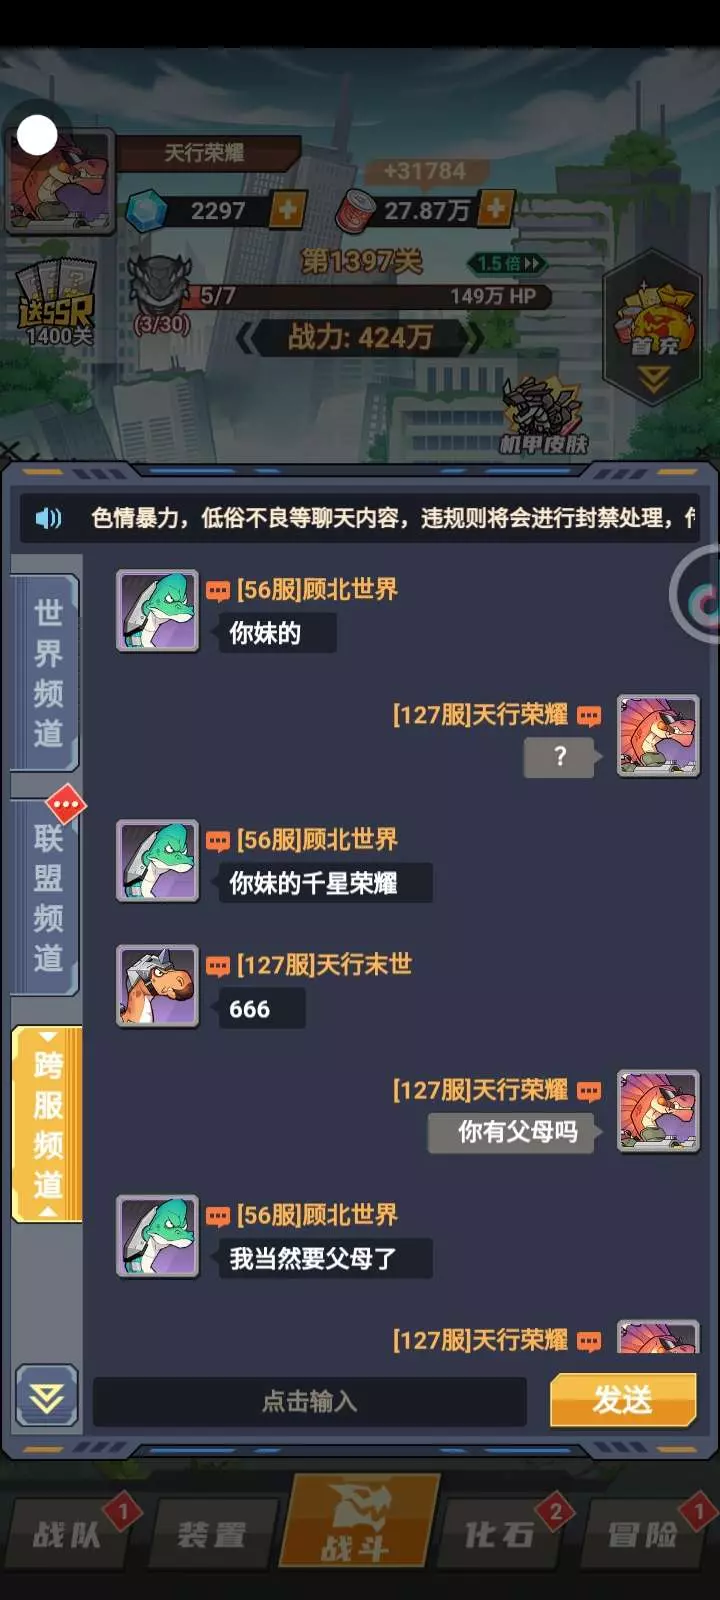Click the 发送 send button
This screenshot has width=720, height=1600.
tap(623, 1400)
